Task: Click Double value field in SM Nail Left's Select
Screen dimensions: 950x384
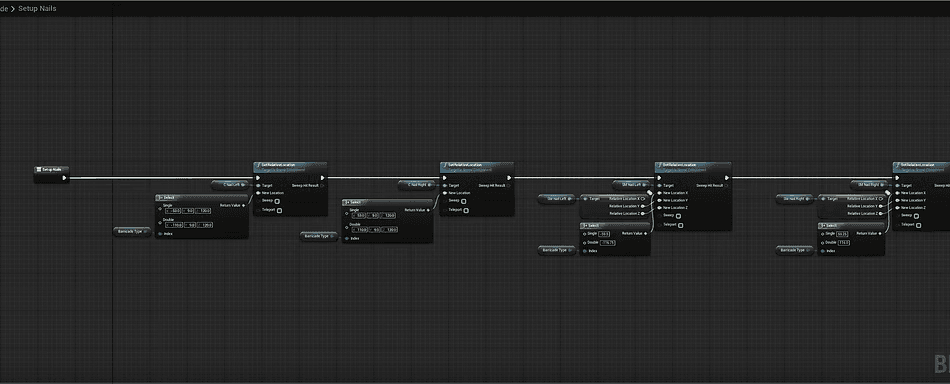Action: [x=608, y=243]
